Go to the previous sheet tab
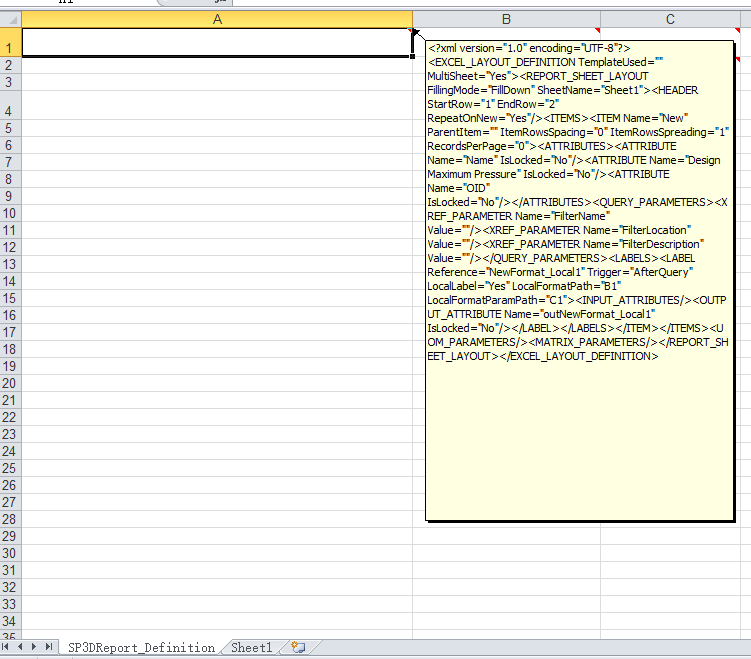751x659 pixels. tap(20, 647)
